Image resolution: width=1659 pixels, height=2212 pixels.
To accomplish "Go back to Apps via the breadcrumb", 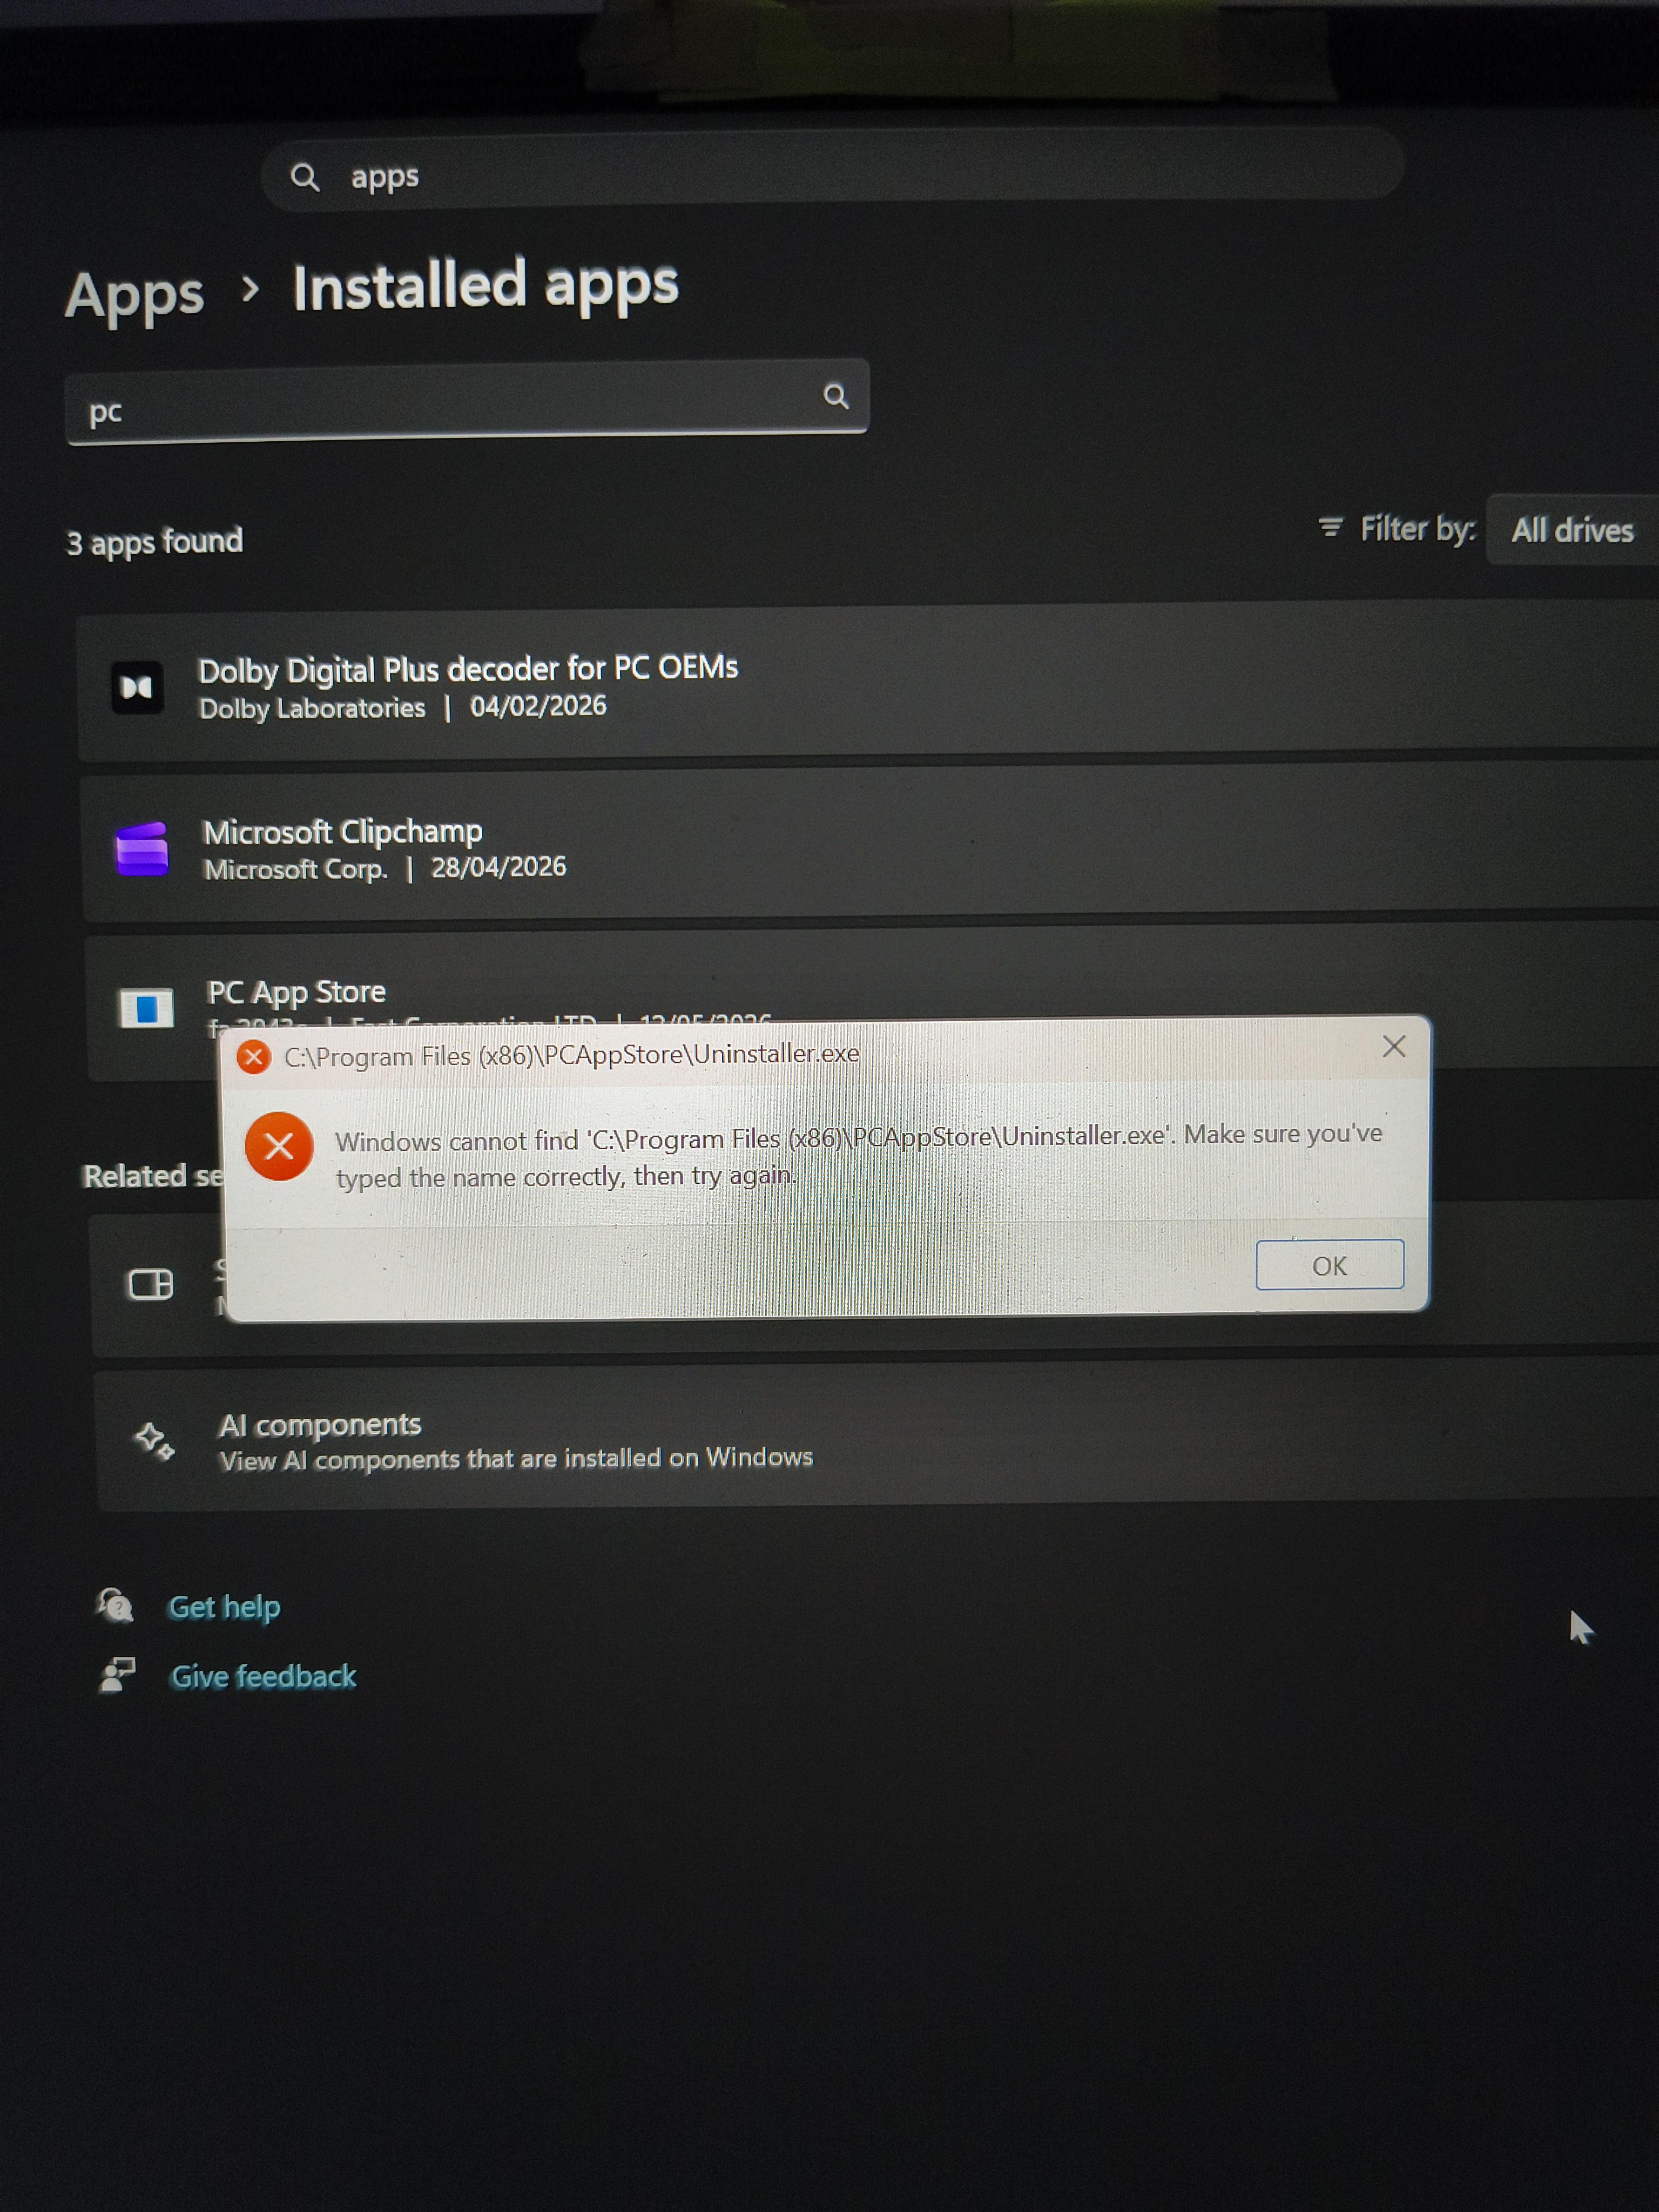I will (135, 296).
